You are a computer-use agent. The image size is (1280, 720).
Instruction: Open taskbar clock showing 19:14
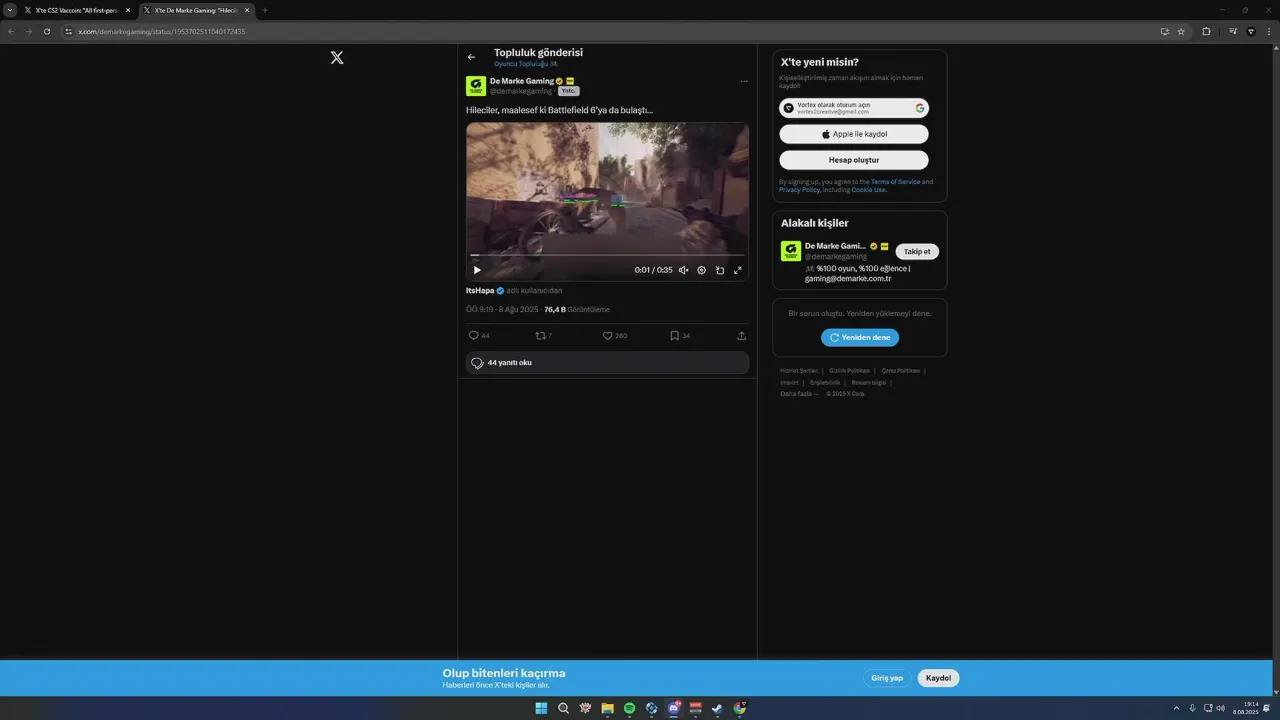click(1245, 708)
